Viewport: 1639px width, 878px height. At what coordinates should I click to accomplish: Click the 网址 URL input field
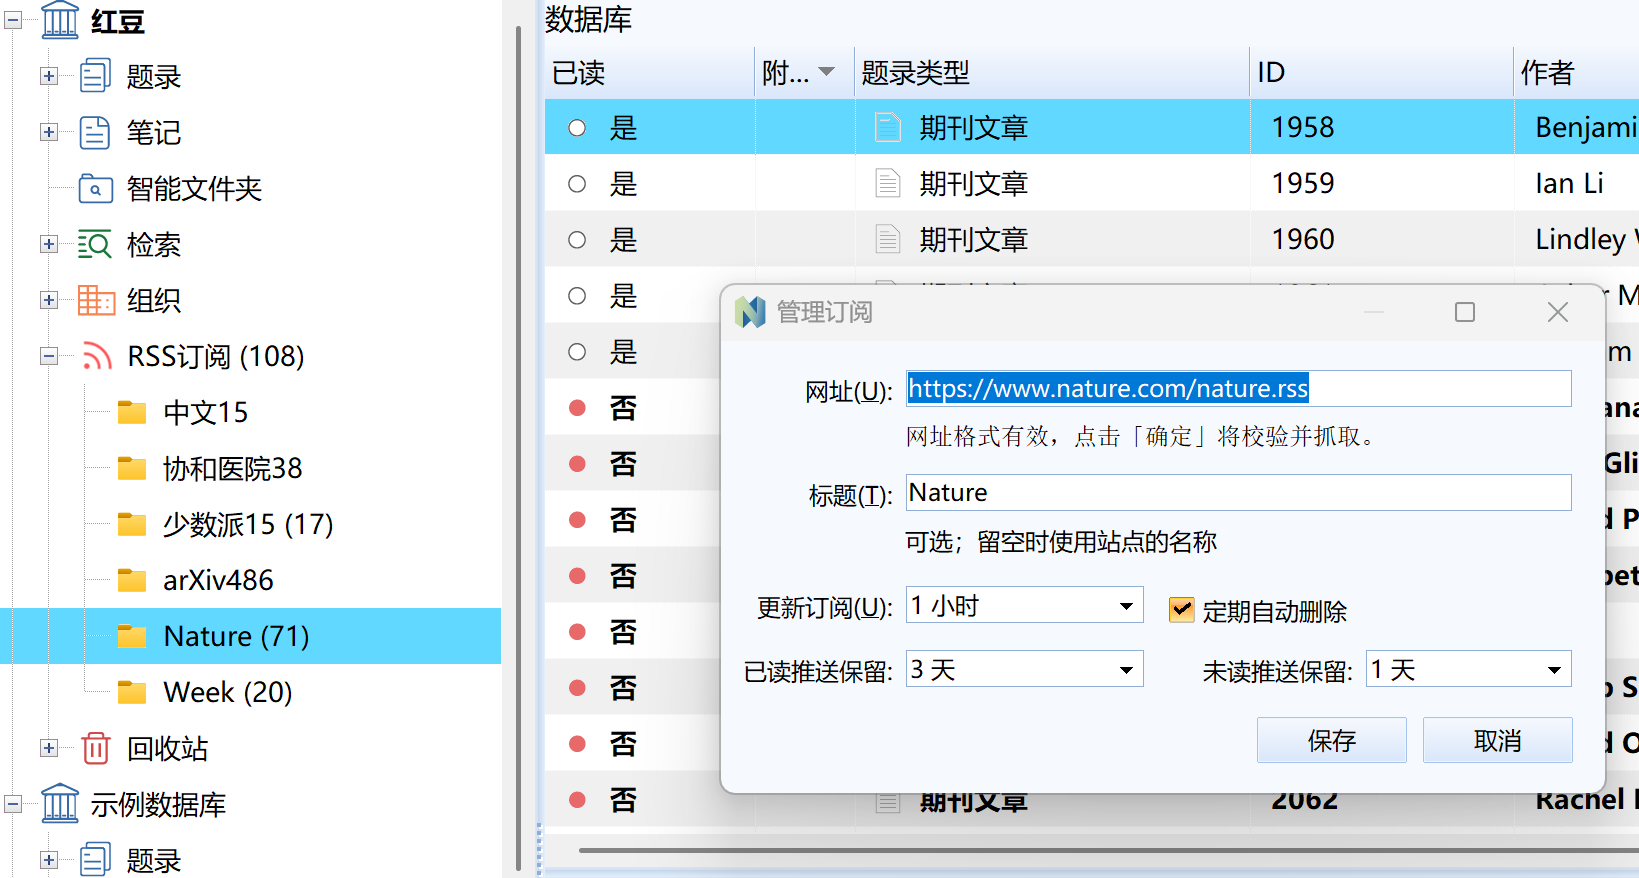tap(1238, 388)
